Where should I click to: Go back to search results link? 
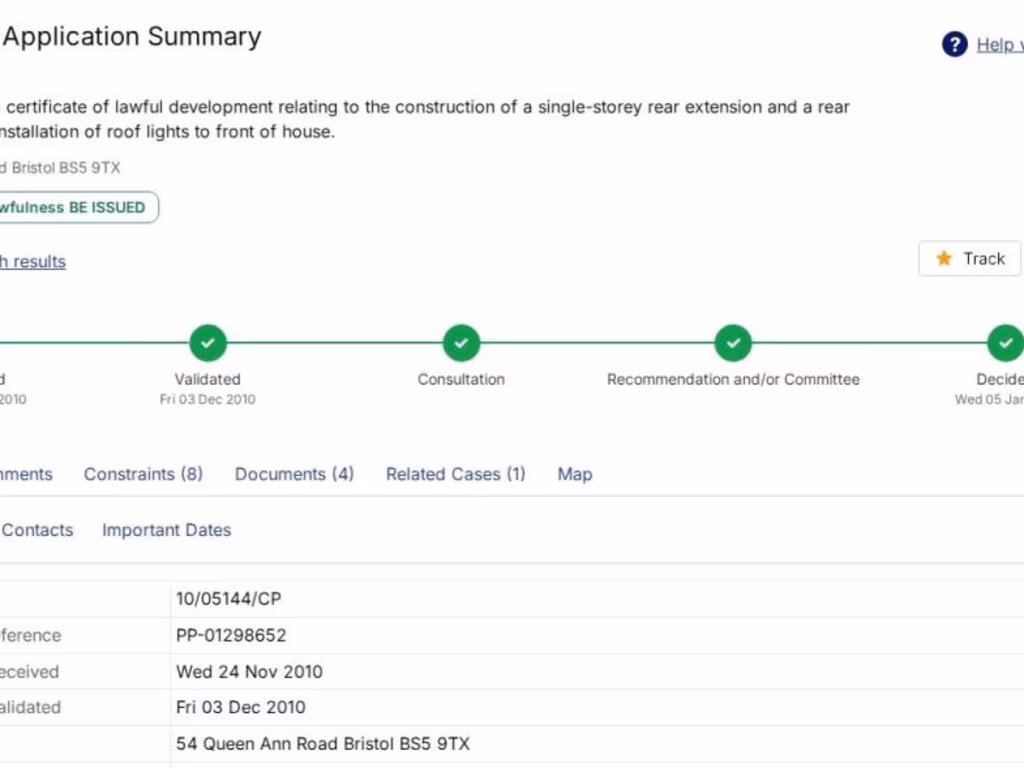[32, 262]
